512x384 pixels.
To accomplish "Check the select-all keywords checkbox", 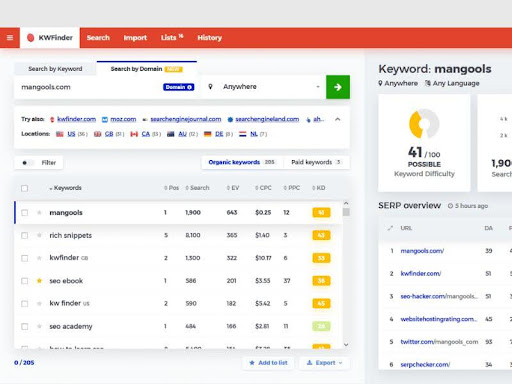I will 24,188.
